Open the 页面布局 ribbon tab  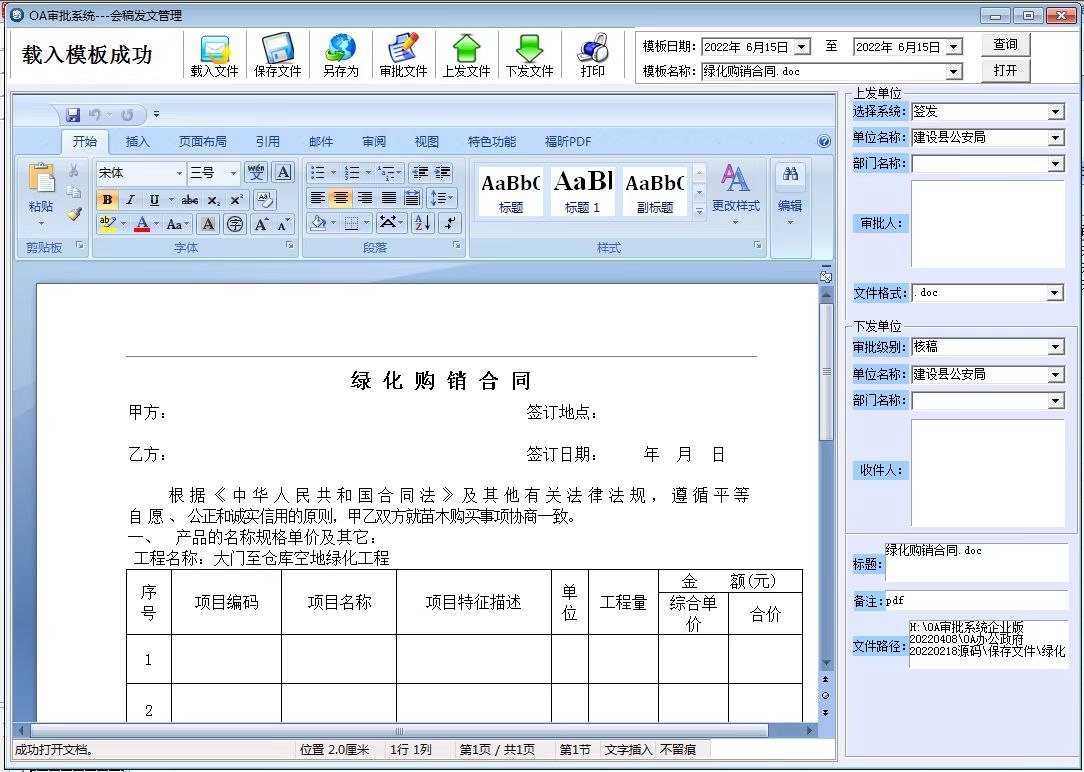[x=202, y=142]
